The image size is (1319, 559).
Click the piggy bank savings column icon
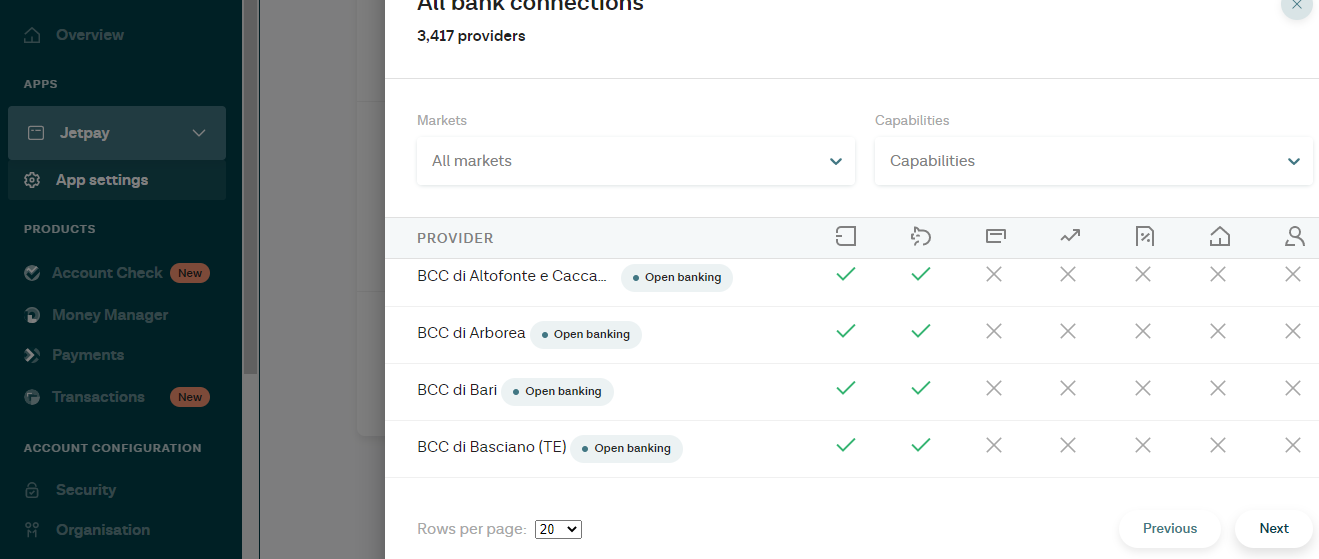click(x=921, y=237)
